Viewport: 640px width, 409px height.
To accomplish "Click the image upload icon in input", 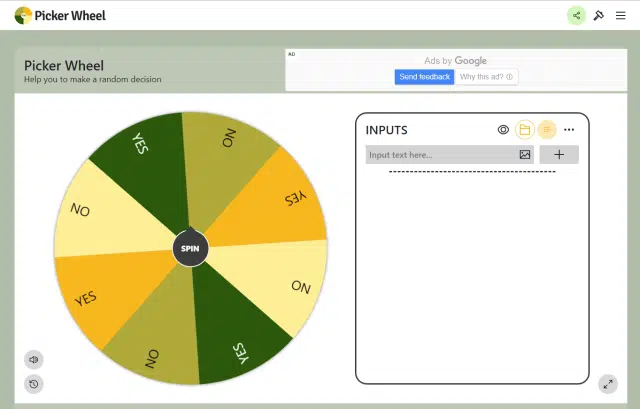I will pos(525,155).
